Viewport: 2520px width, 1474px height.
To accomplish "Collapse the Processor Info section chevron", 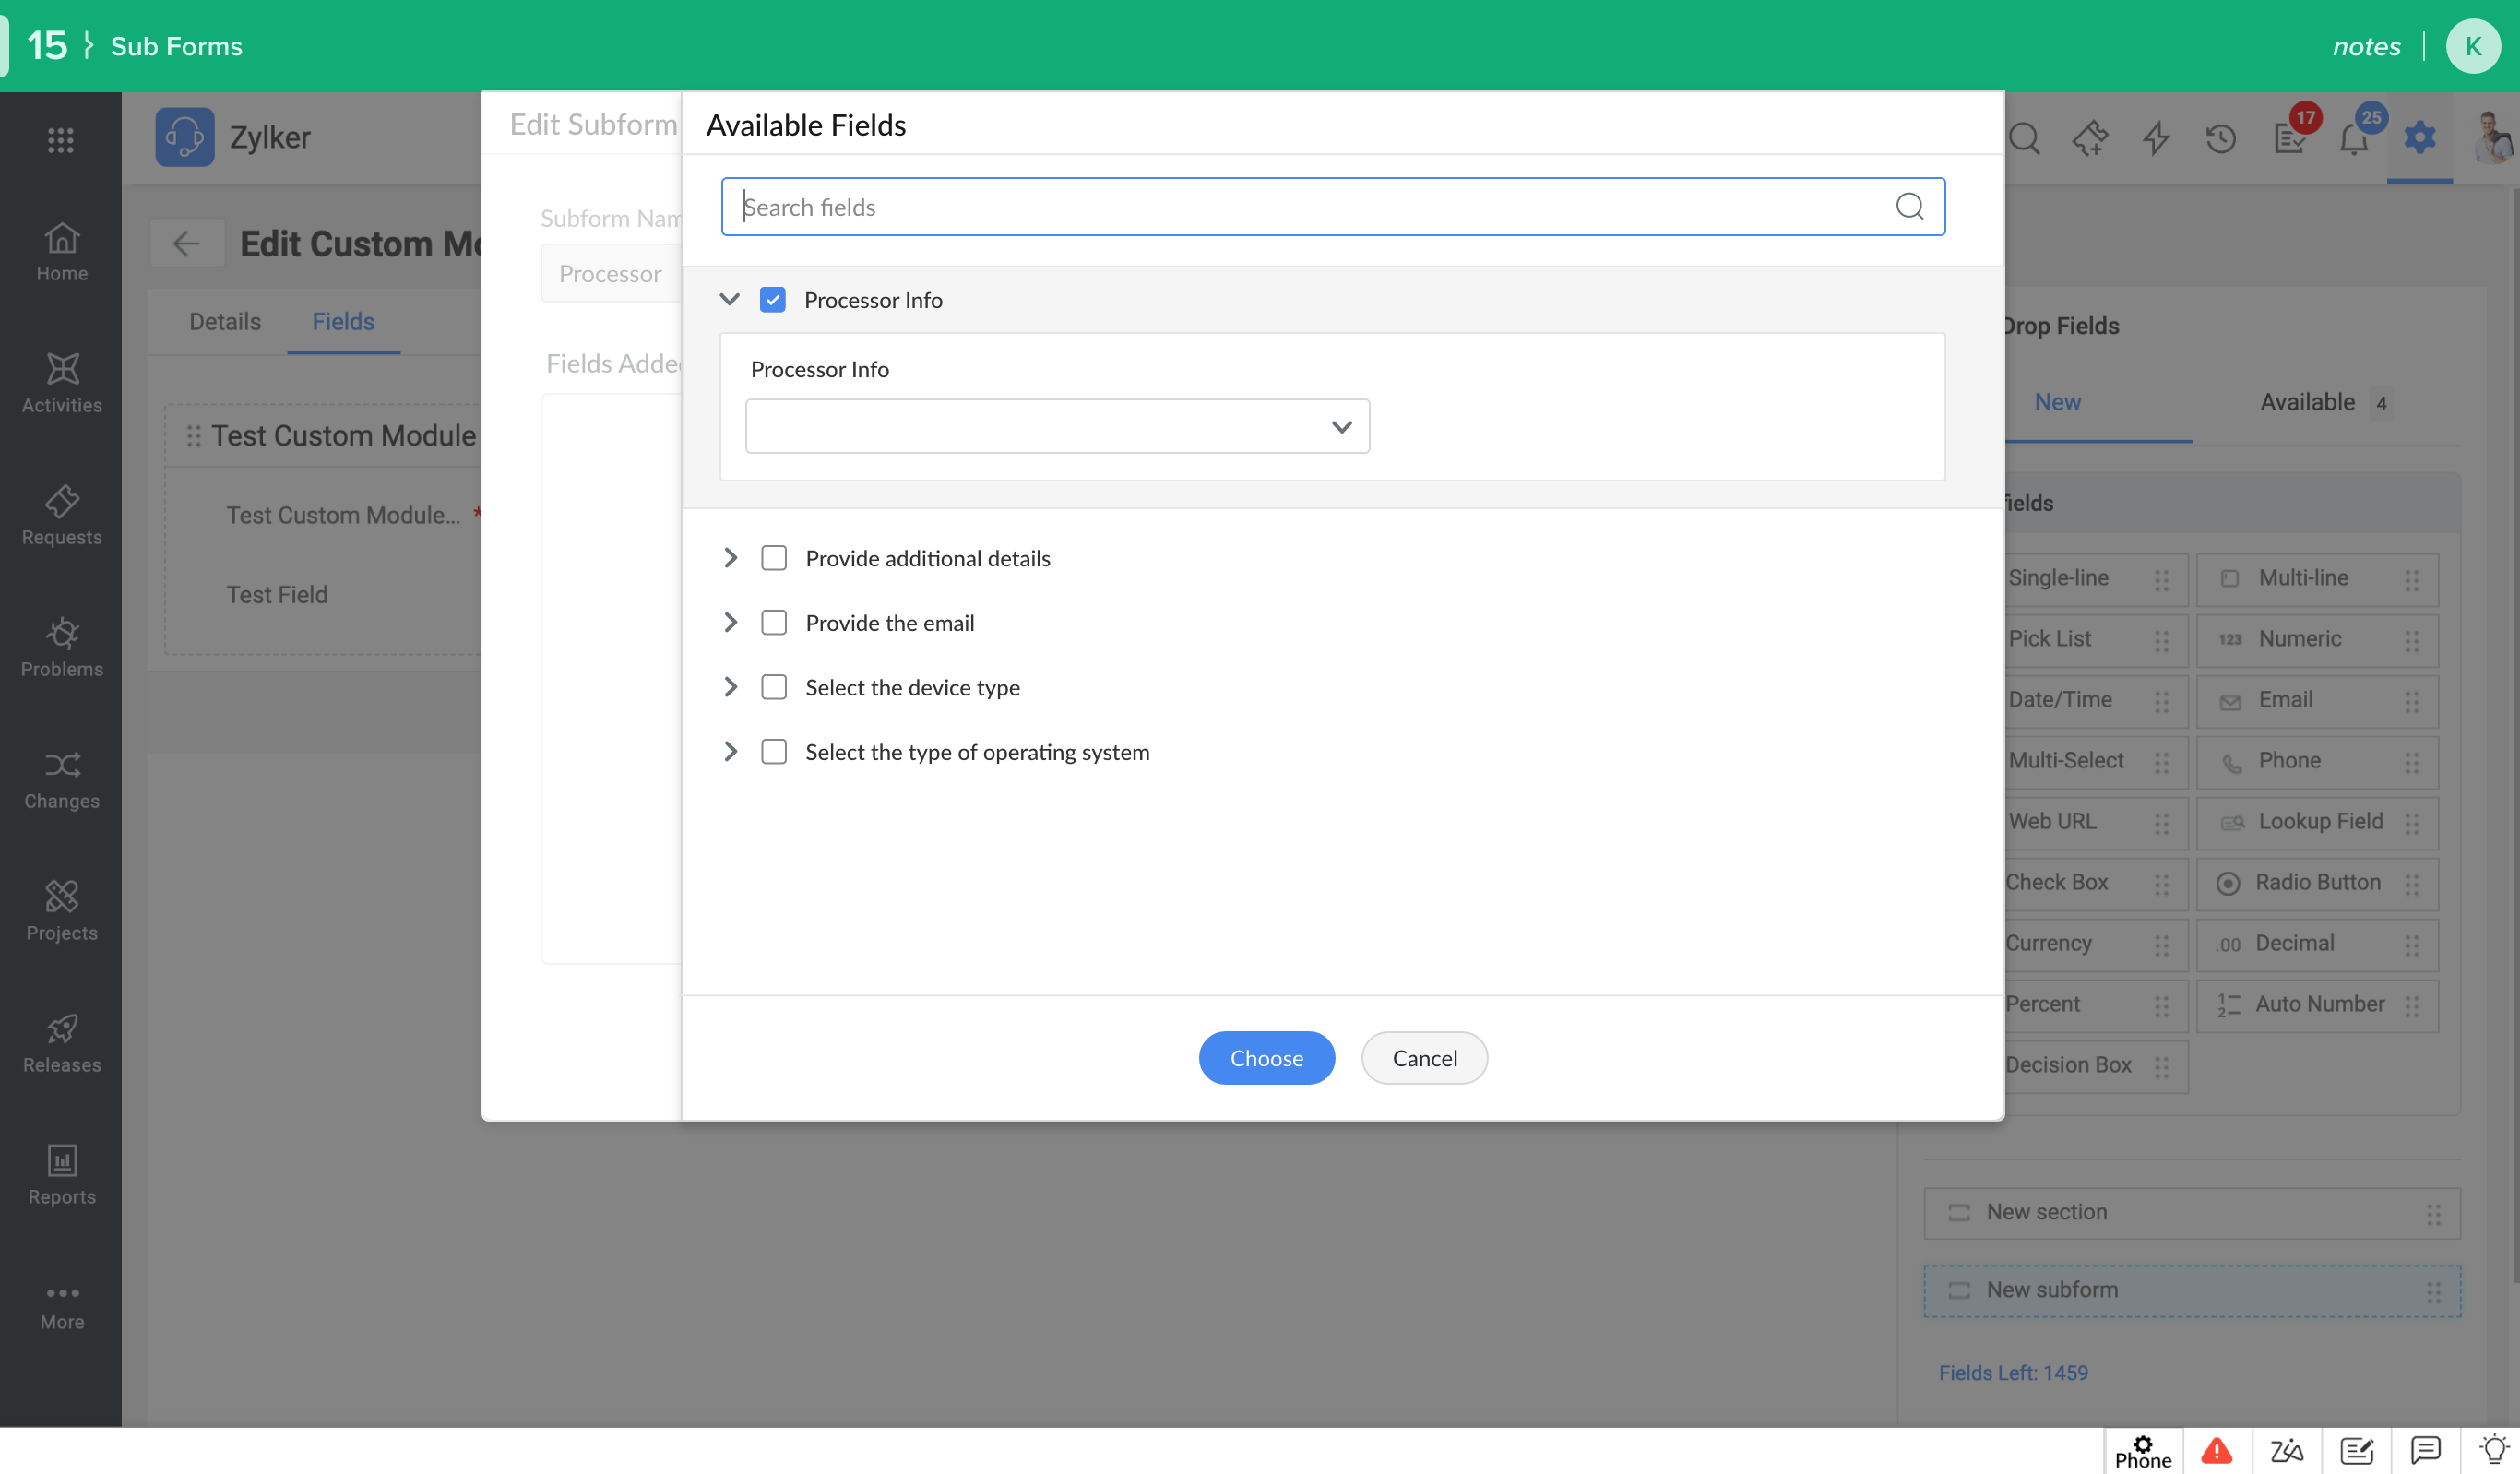I will 730,299.
